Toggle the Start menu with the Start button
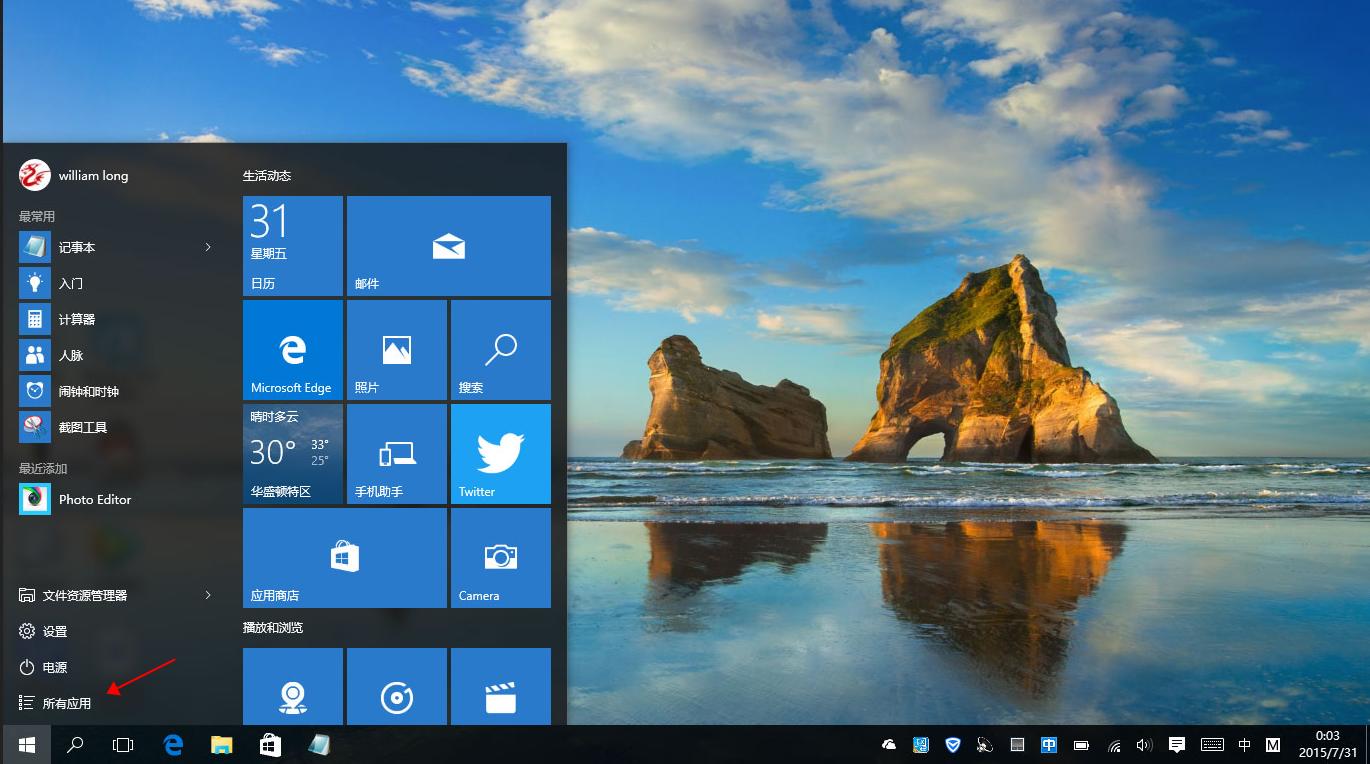This screenshot has height=764, width=1370. click(26, 744)
